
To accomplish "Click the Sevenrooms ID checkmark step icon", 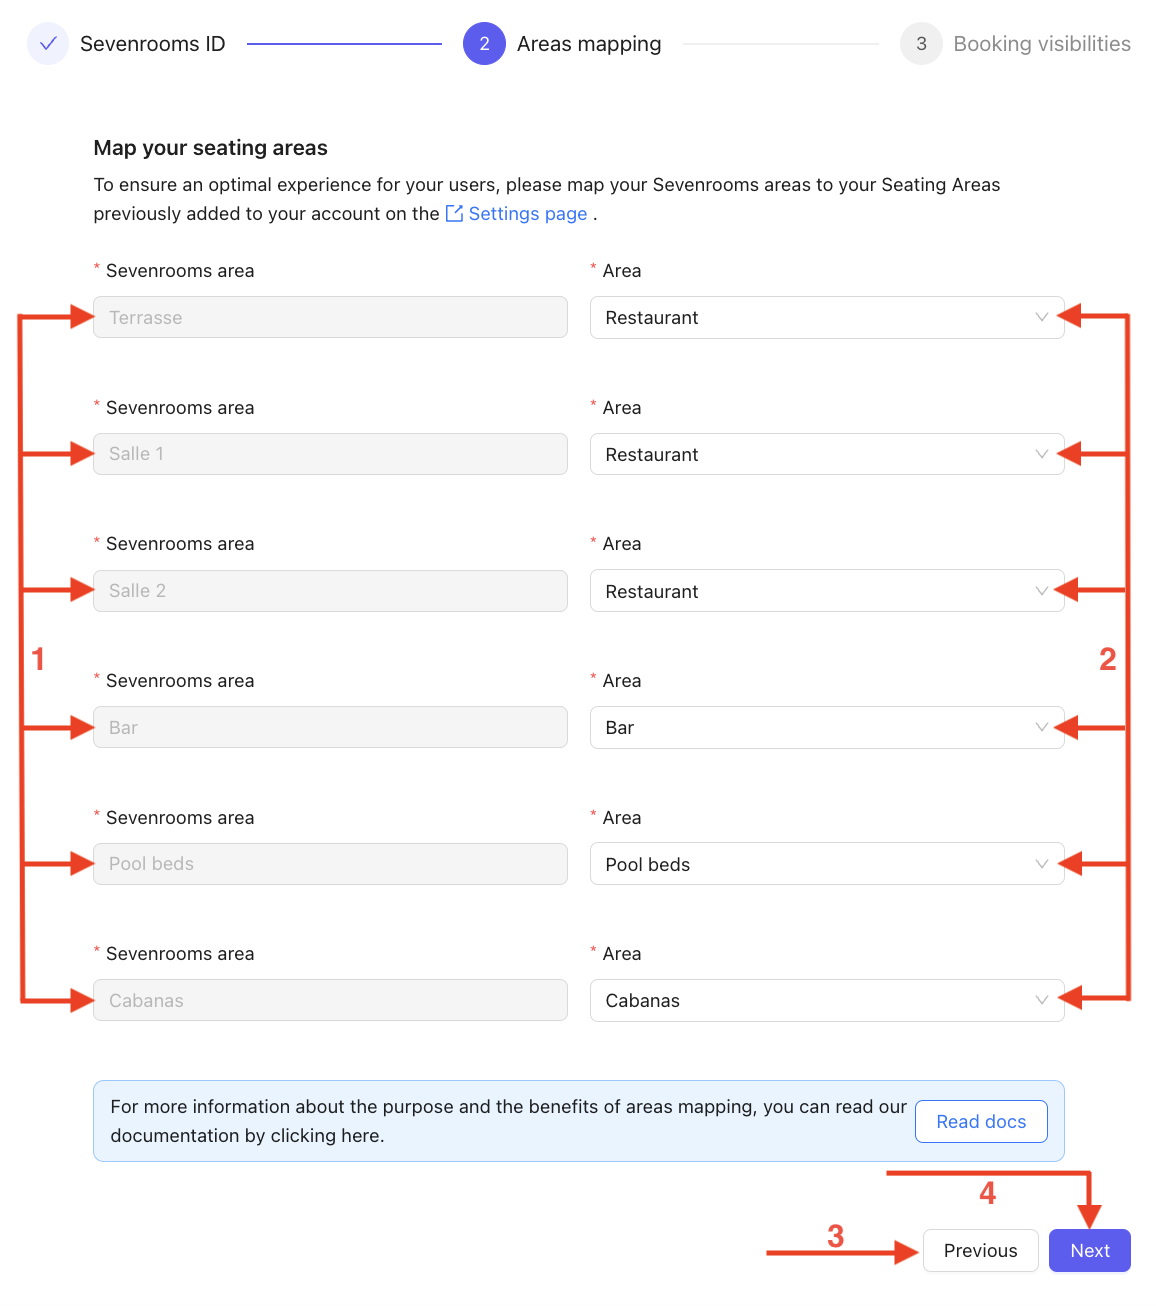I will [48, 44].
